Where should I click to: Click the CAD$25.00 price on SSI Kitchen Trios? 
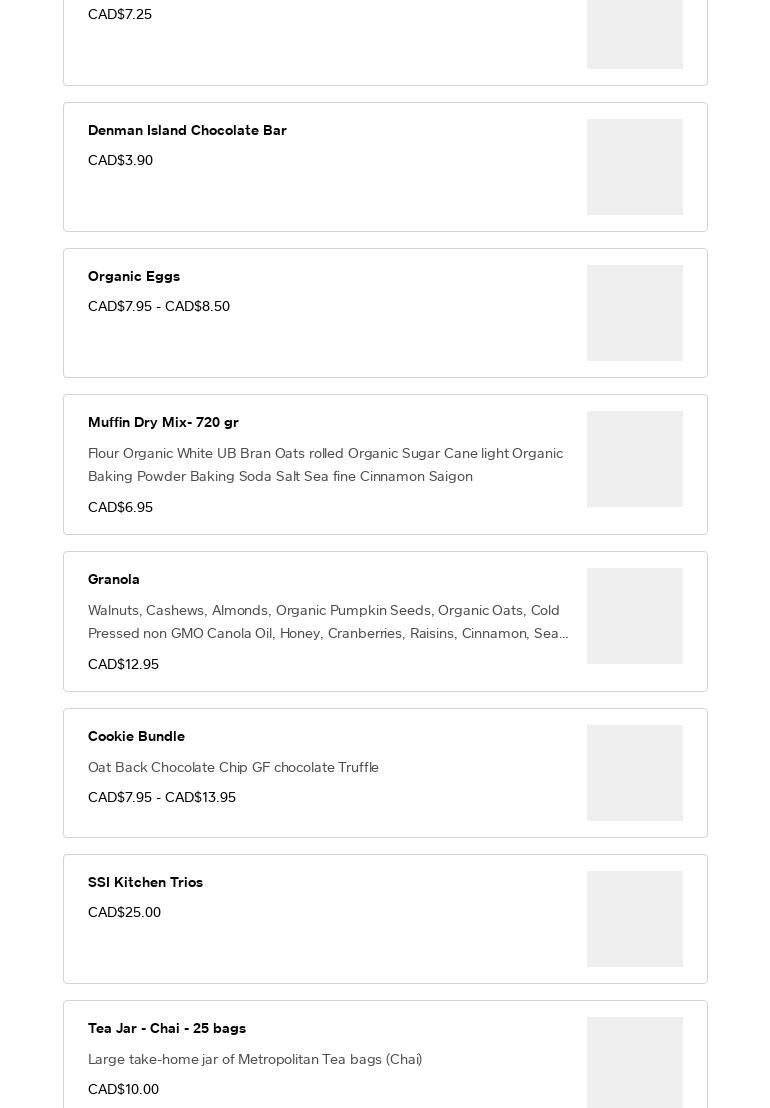(x=124, y=913)
